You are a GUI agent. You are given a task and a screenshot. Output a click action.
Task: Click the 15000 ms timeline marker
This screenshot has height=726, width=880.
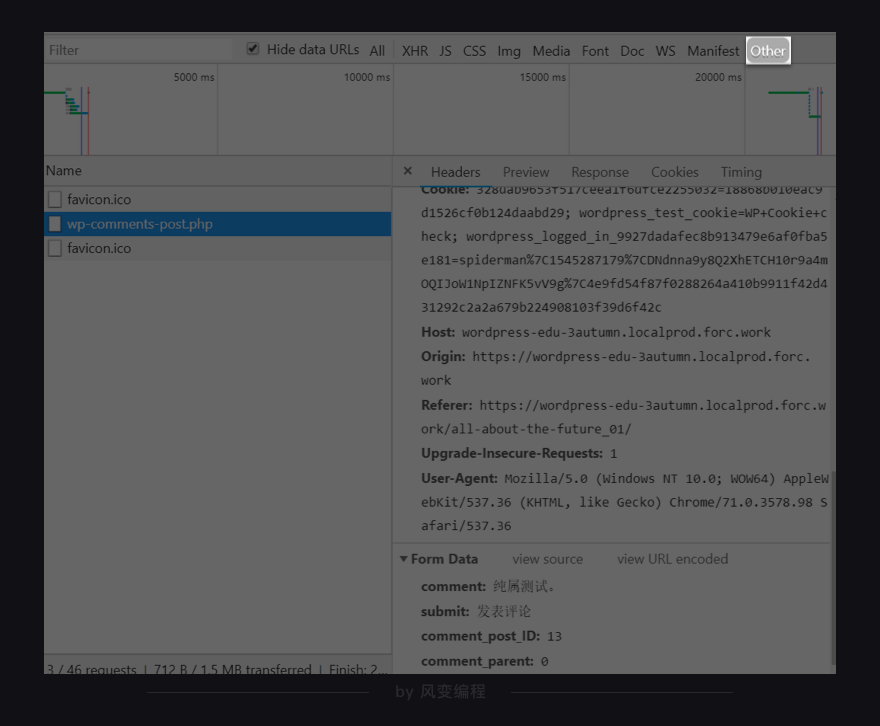point(542,77)
